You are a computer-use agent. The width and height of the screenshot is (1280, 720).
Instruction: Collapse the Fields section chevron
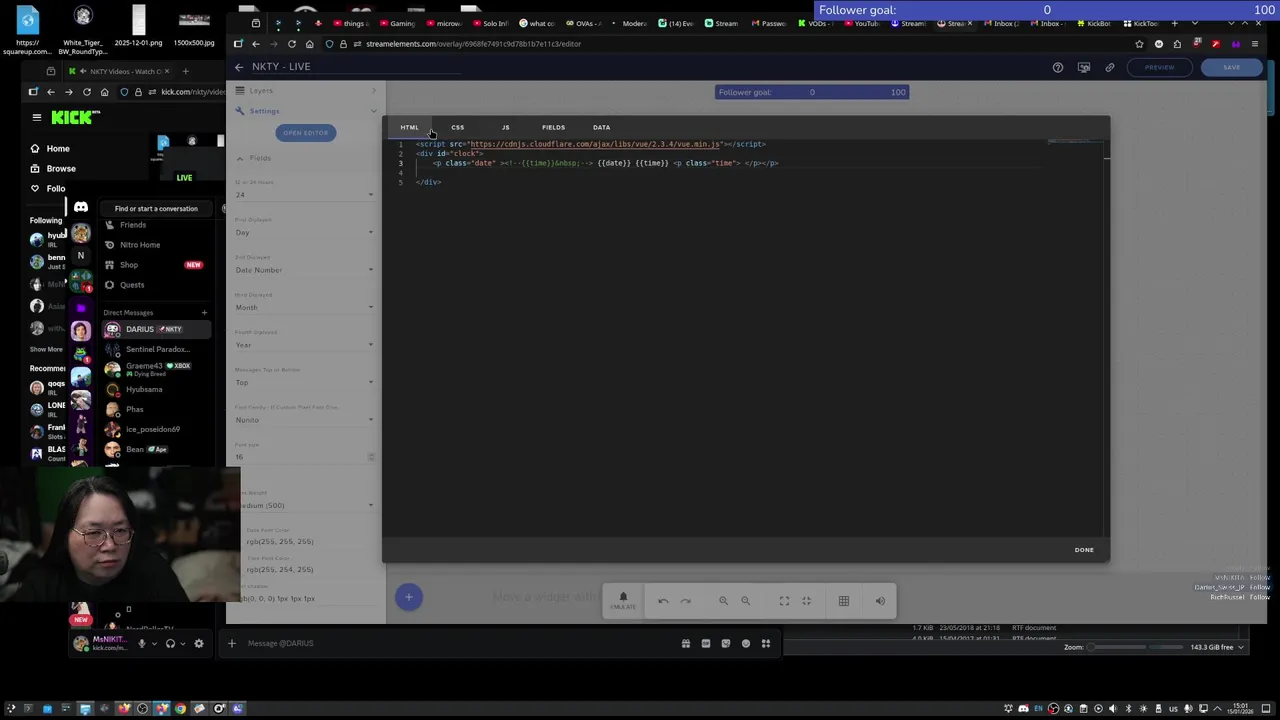(240, 158)
